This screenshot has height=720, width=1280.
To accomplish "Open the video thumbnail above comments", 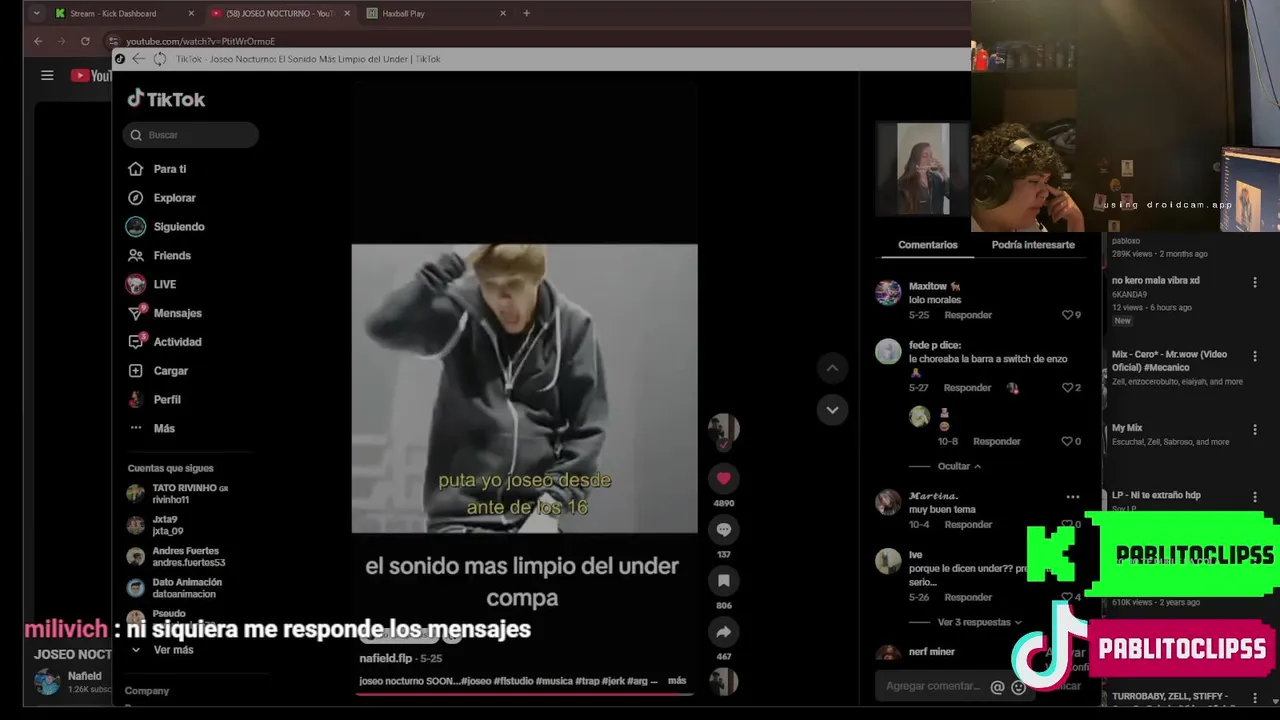I will point(924,168).
